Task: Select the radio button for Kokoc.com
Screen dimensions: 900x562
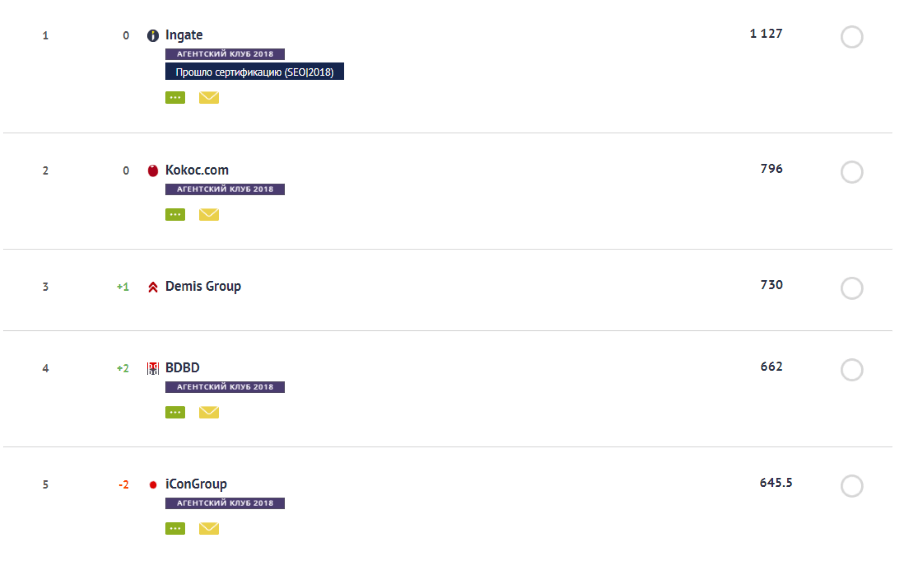Action: pyautogui.click(x=851, y=173)
